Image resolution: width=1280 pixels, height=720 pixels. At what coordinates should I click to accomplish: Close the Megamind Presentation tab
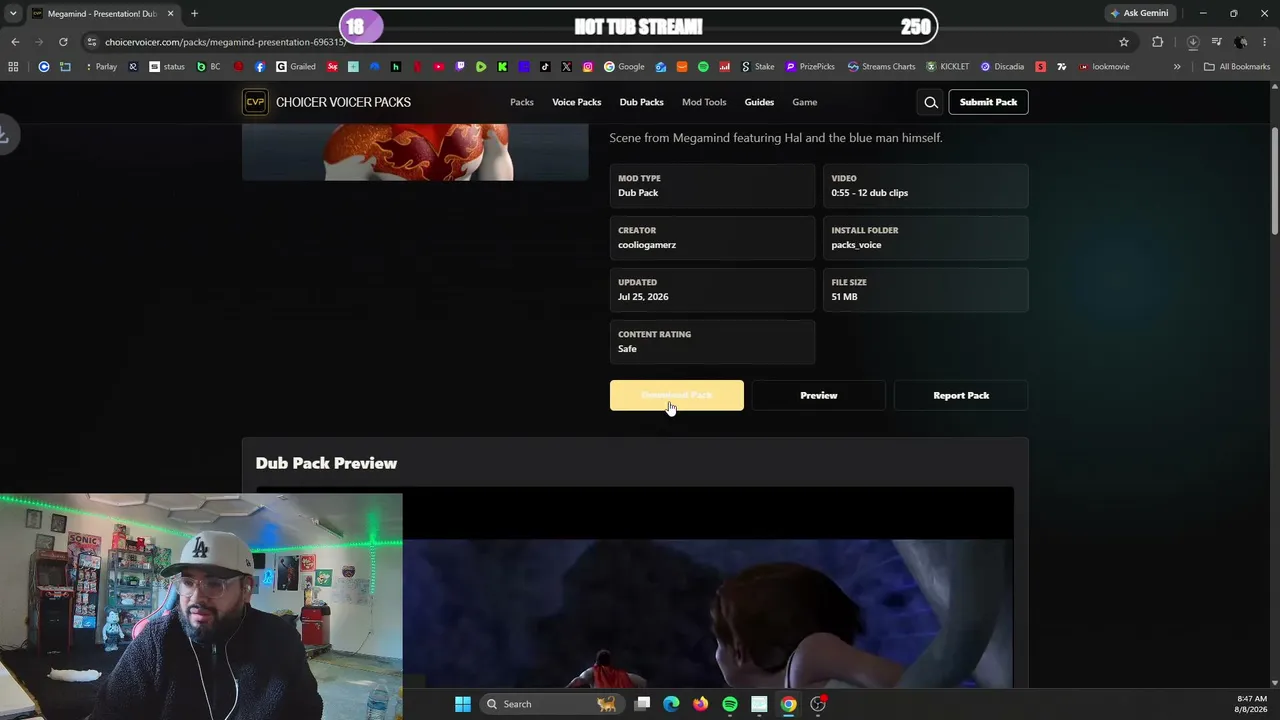click(170, 13)
